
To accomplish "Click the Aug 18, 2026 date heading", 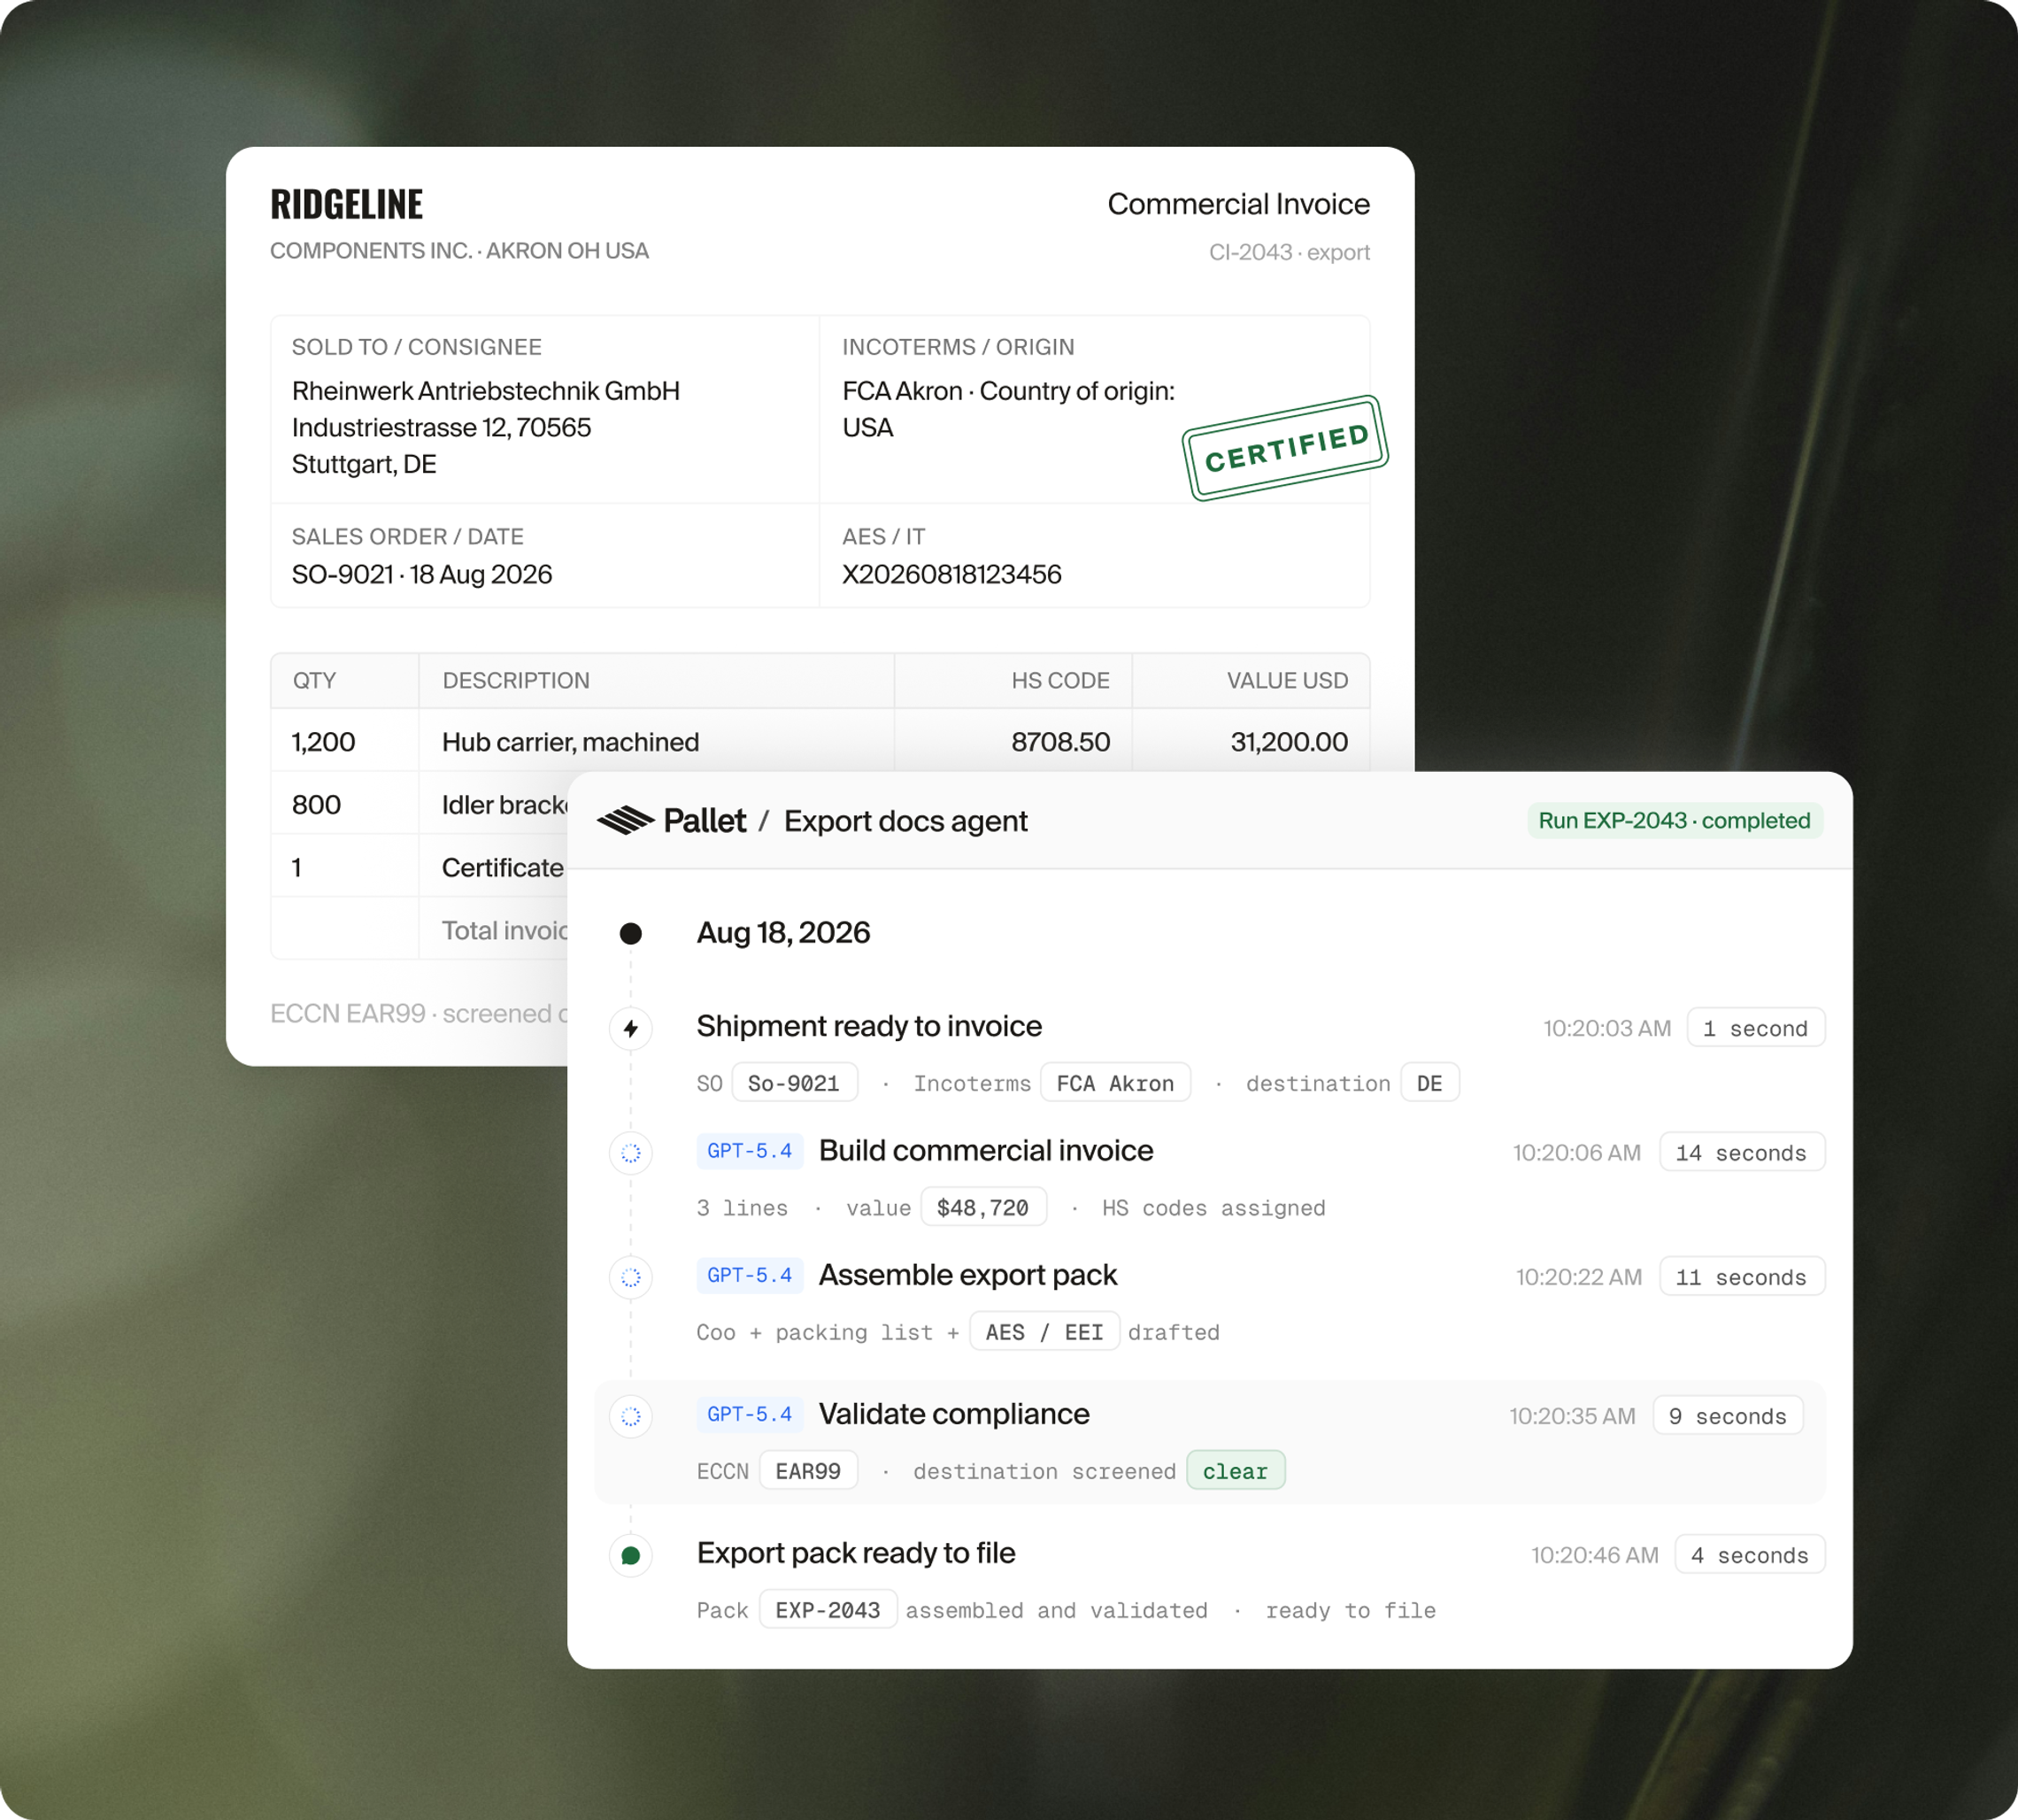I will tap(783, 932).
